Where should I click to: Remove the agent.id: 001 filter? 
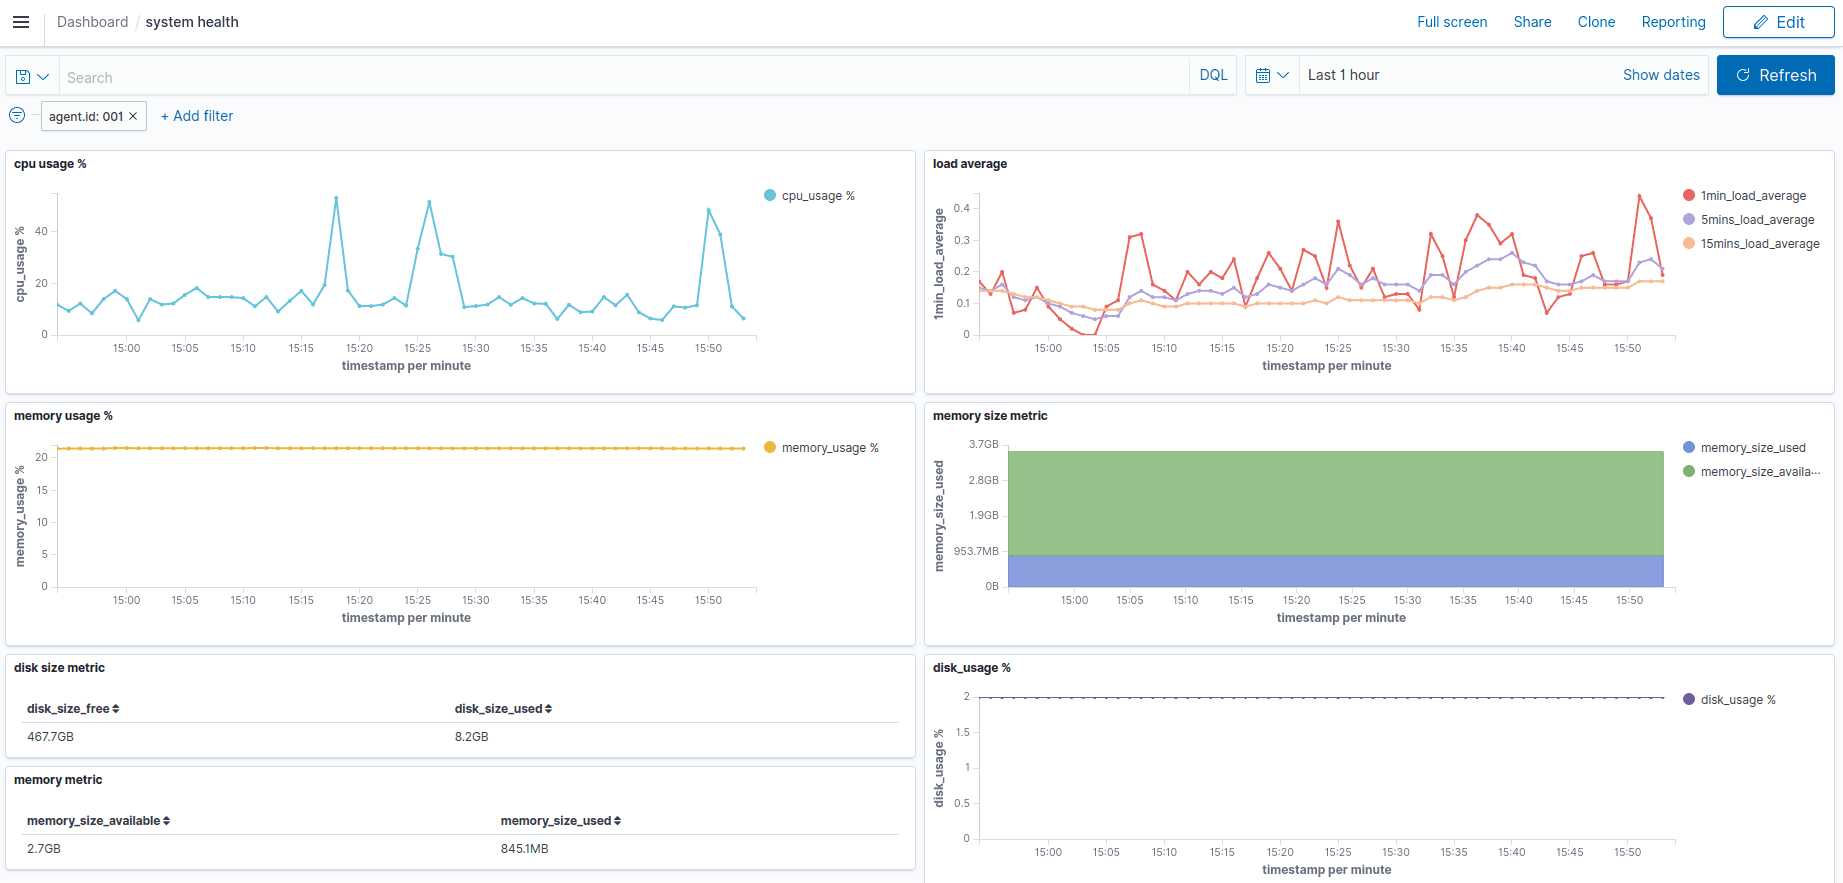[133, 116]
